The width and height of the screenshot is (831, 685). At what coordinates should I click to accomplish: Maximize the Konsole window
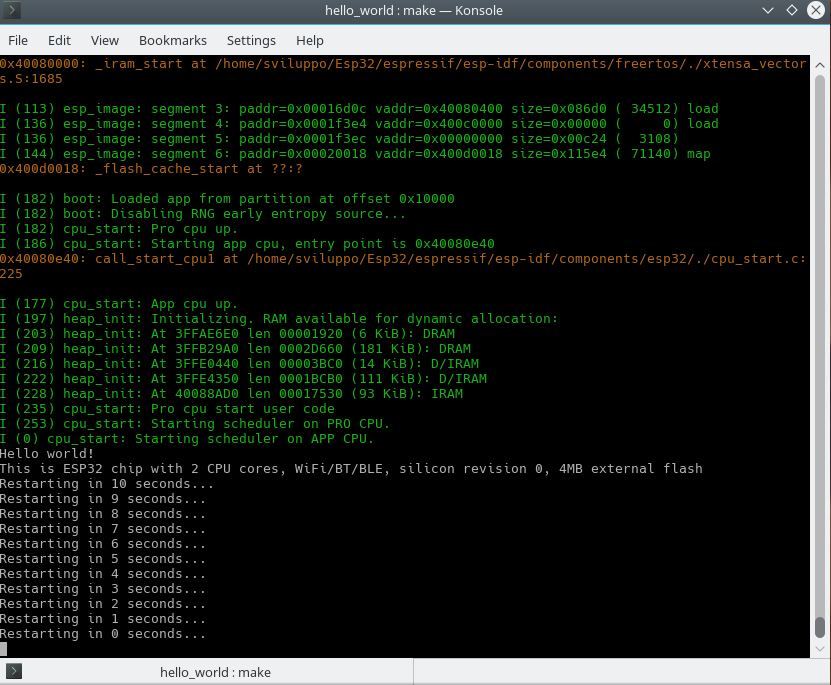791,11
